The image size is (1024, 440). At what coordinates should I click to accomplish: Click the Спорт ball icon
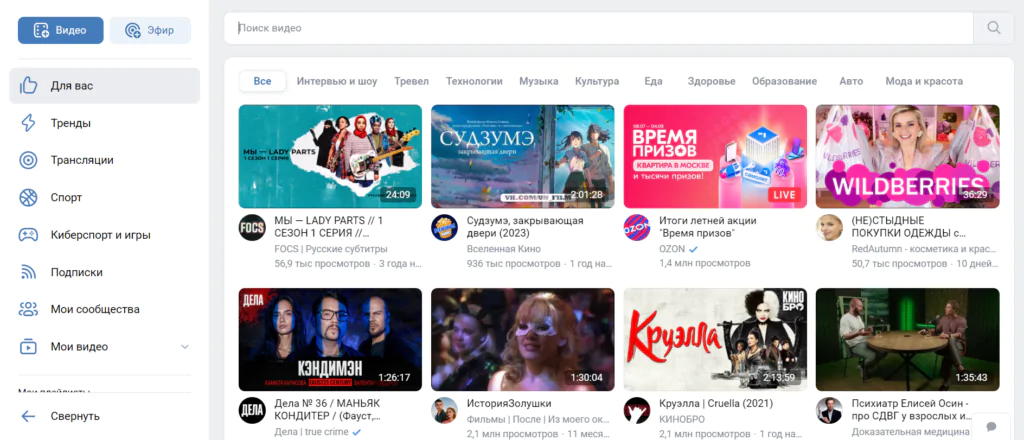coord(28,197)
